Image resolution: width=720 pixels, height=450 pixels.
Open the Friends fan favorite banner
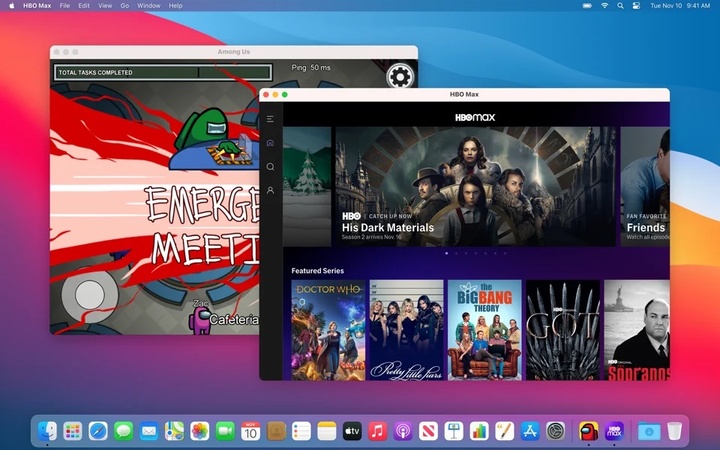[645, 186]
